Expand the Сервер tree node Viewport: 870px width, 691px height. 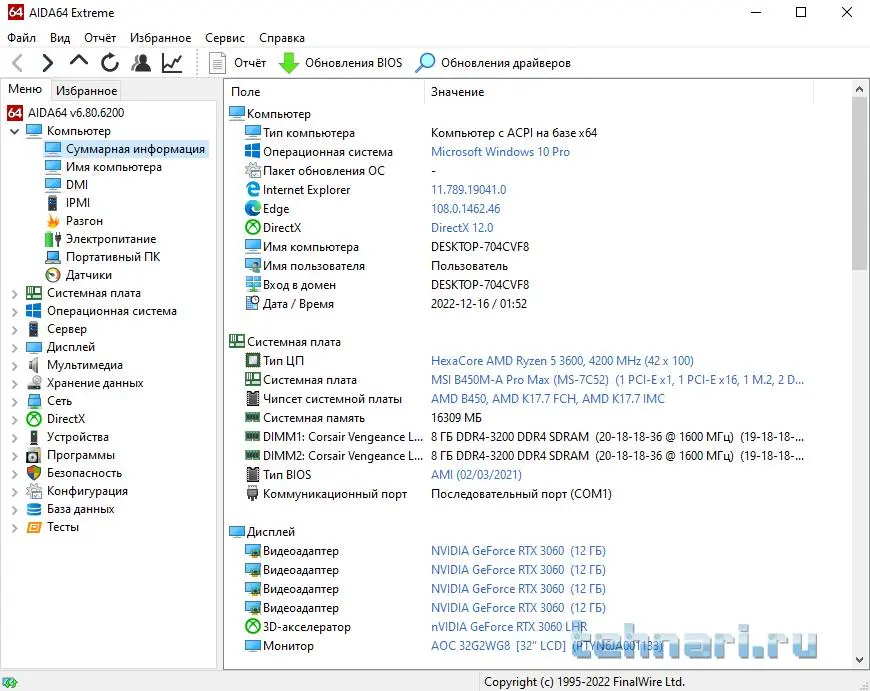click(x=14, y=330)
